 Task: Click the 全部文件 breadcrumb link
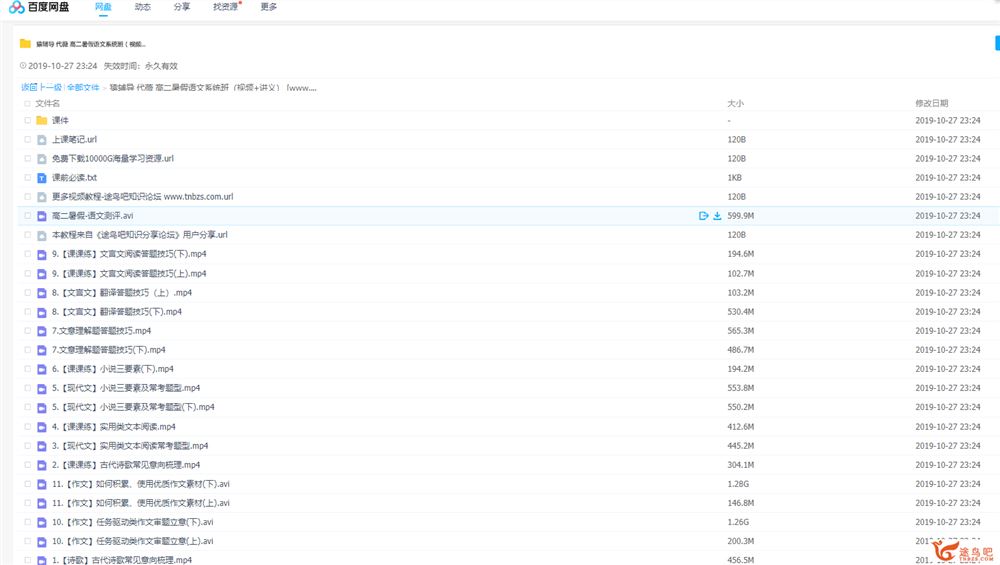tap(83, 87)
